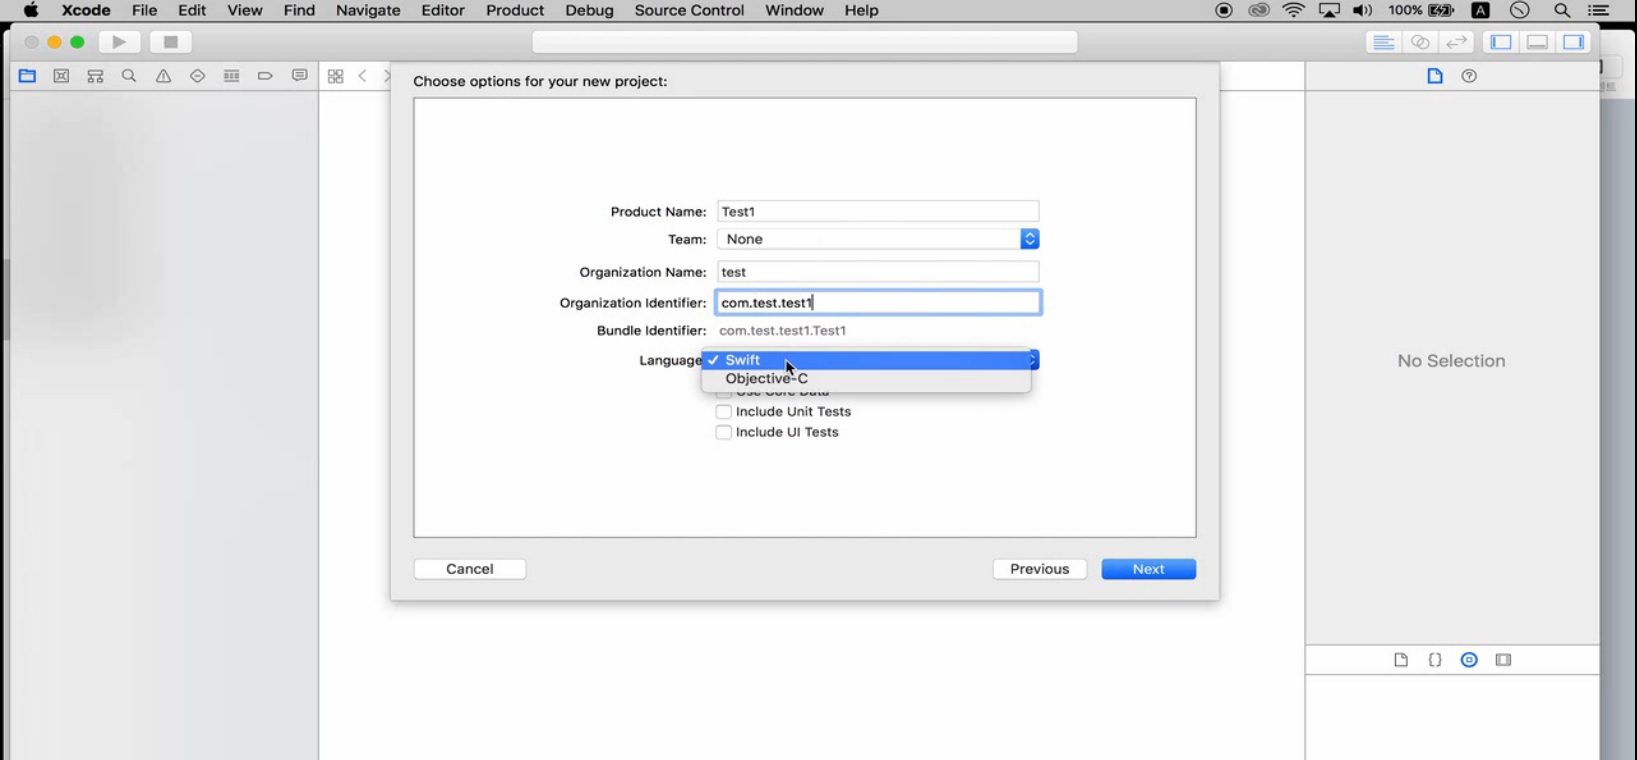The height and width of the screenshot is (760, 1637).
Task: Click the Organization Identifier field
Action: pyautogui.click(x=878, y=302)
